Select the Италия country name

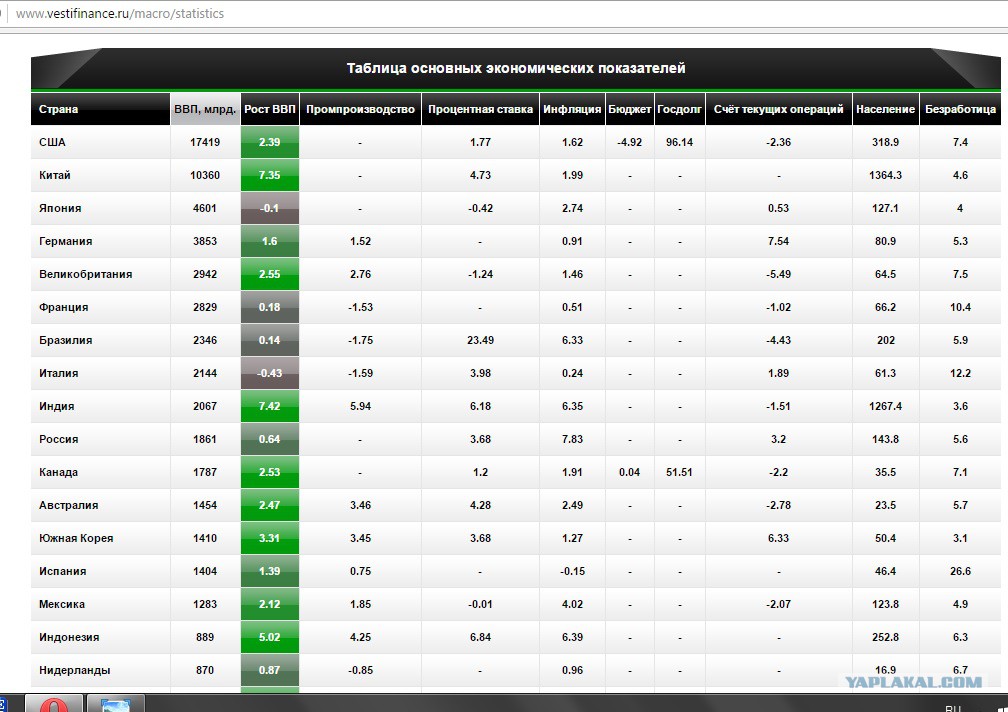(58, 373)
